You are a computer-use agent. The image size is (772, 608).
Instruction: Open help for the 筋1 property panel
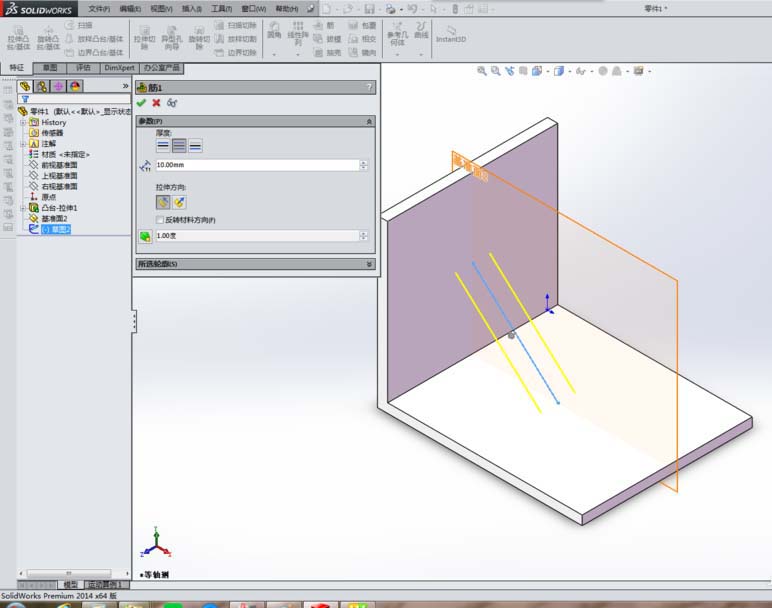(x=369, y=87)
